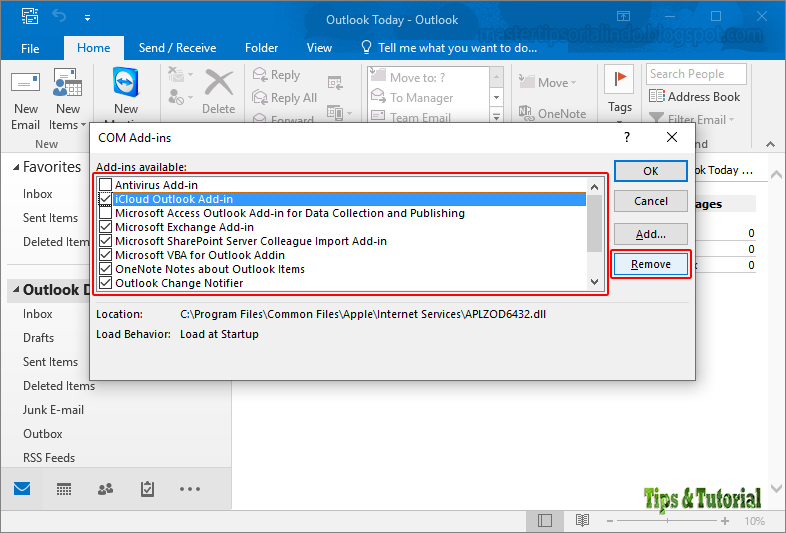Viewport: 786px width, 533px height.
Task: Click the Remove button
Action: click(x=651, y=264)
